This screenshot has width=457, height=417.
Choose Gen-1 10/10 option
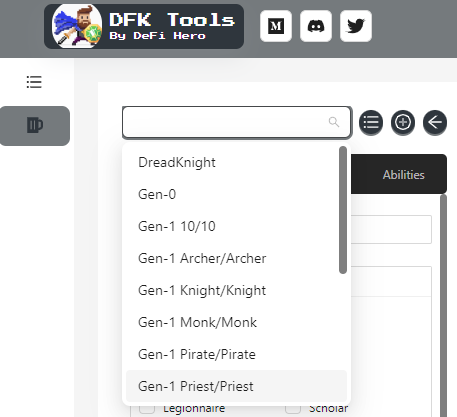(236, 226)
